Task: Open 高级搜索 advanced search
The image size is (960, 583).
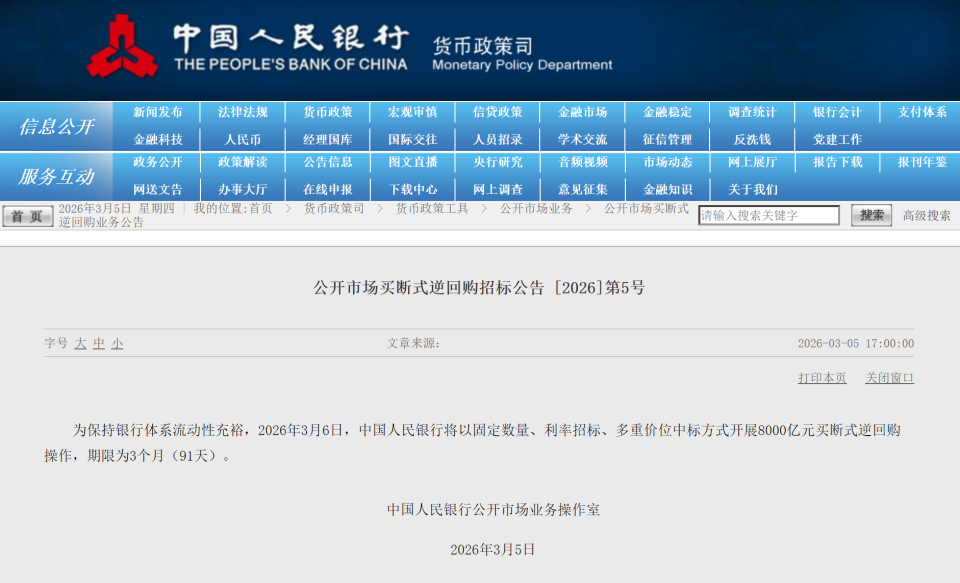Action: coord(926,214)
